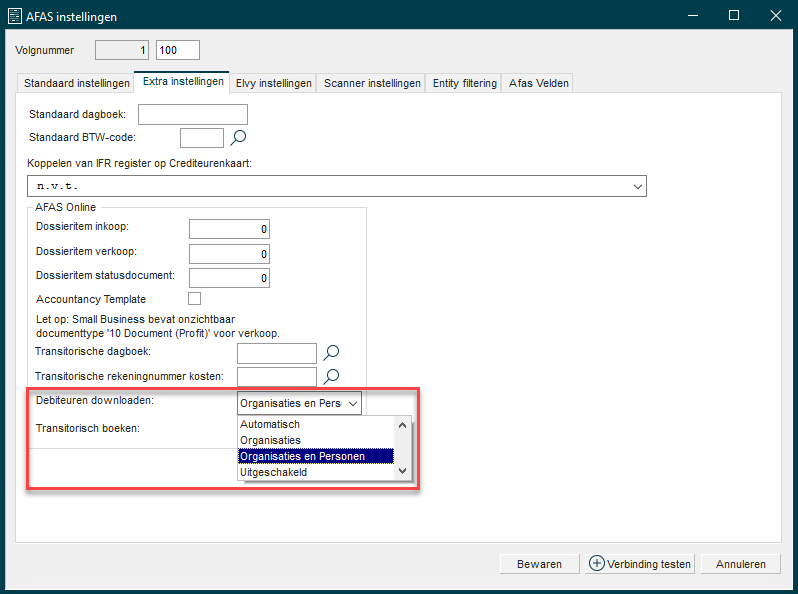798x594 pixels.
Task: Open the Koppelen van IFR register dropdown
Action: pos(637,187)
